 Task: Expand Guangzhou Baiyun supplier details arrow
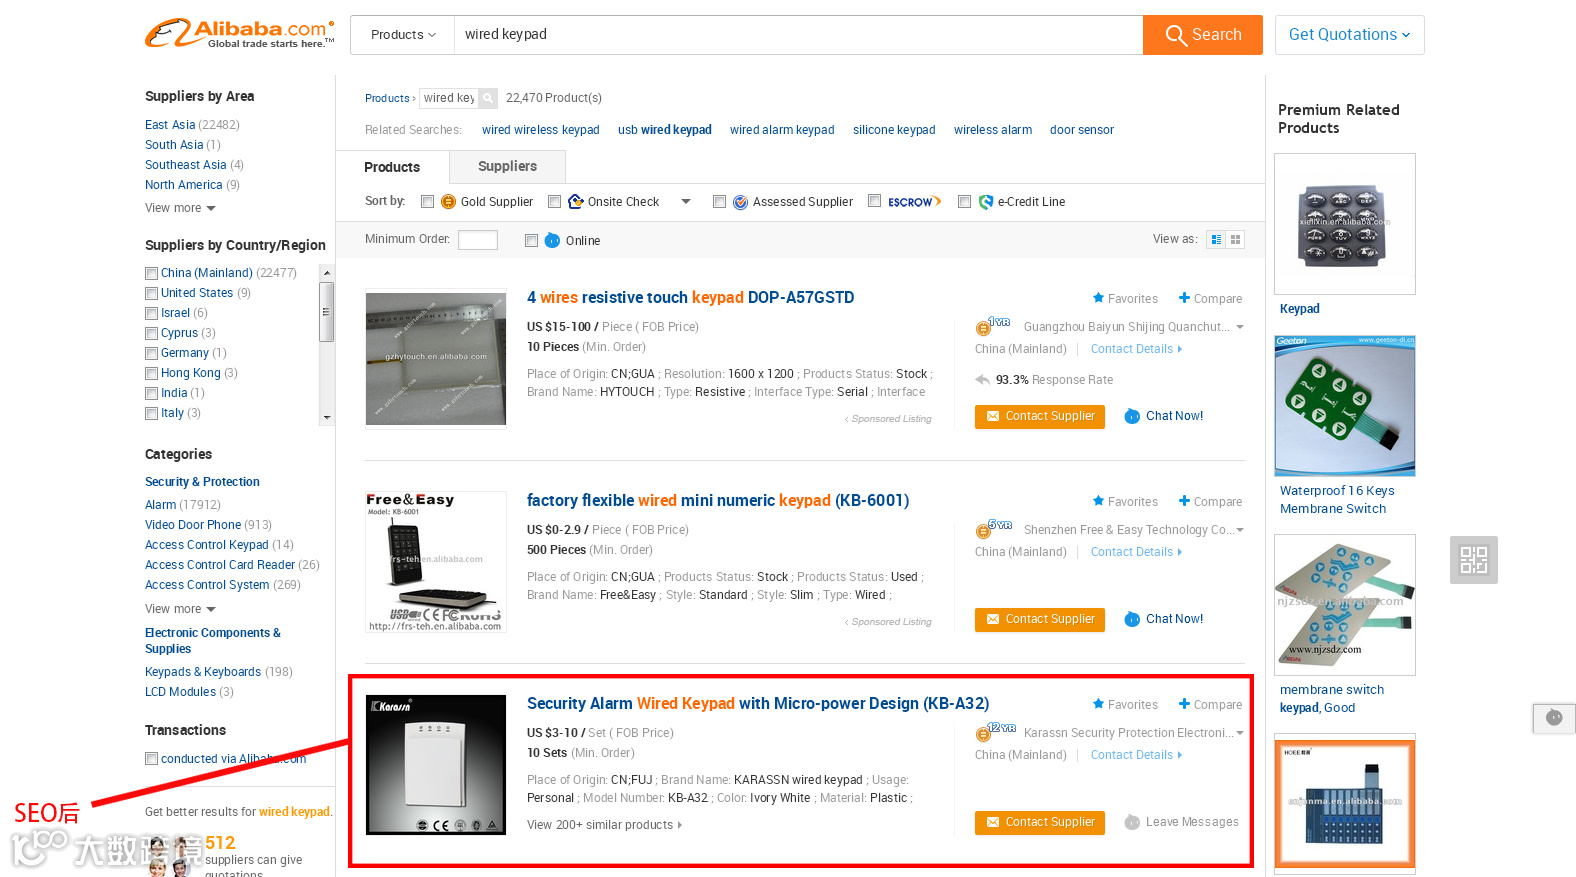[x=1240, y=327]
